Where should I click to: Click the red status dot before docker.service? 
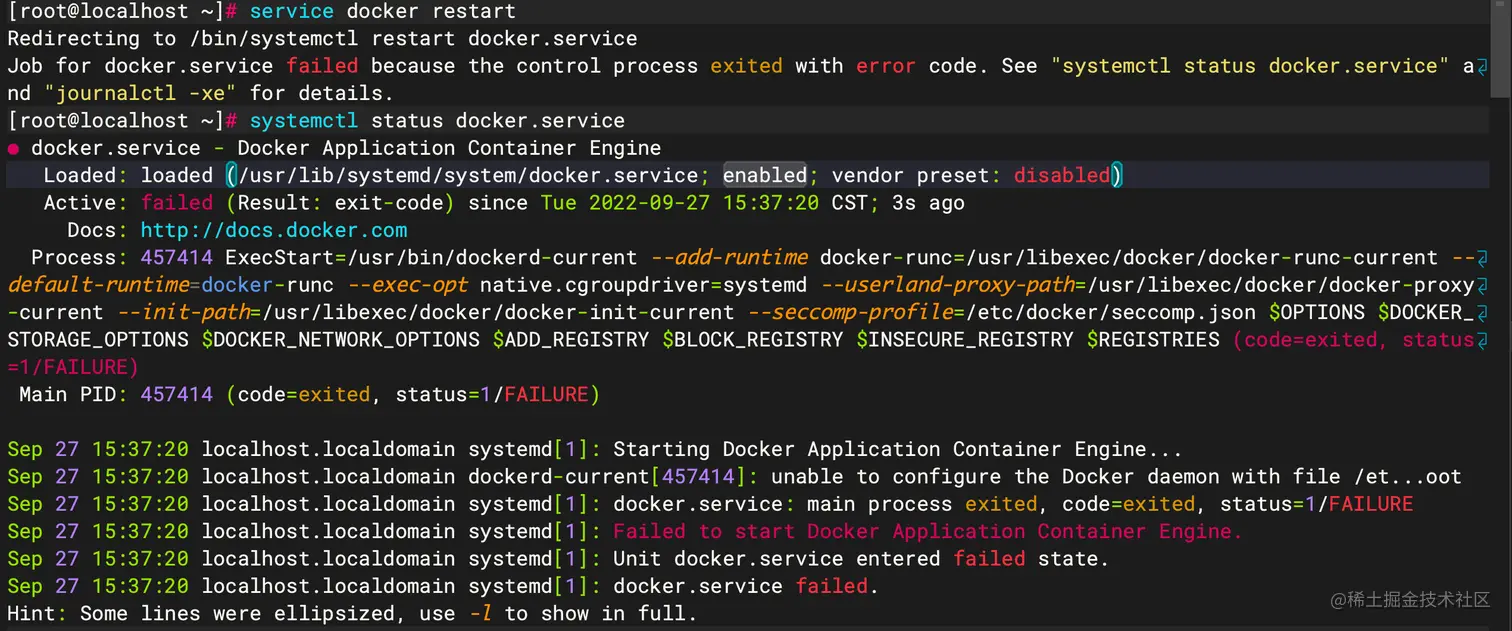coord(13,149)
